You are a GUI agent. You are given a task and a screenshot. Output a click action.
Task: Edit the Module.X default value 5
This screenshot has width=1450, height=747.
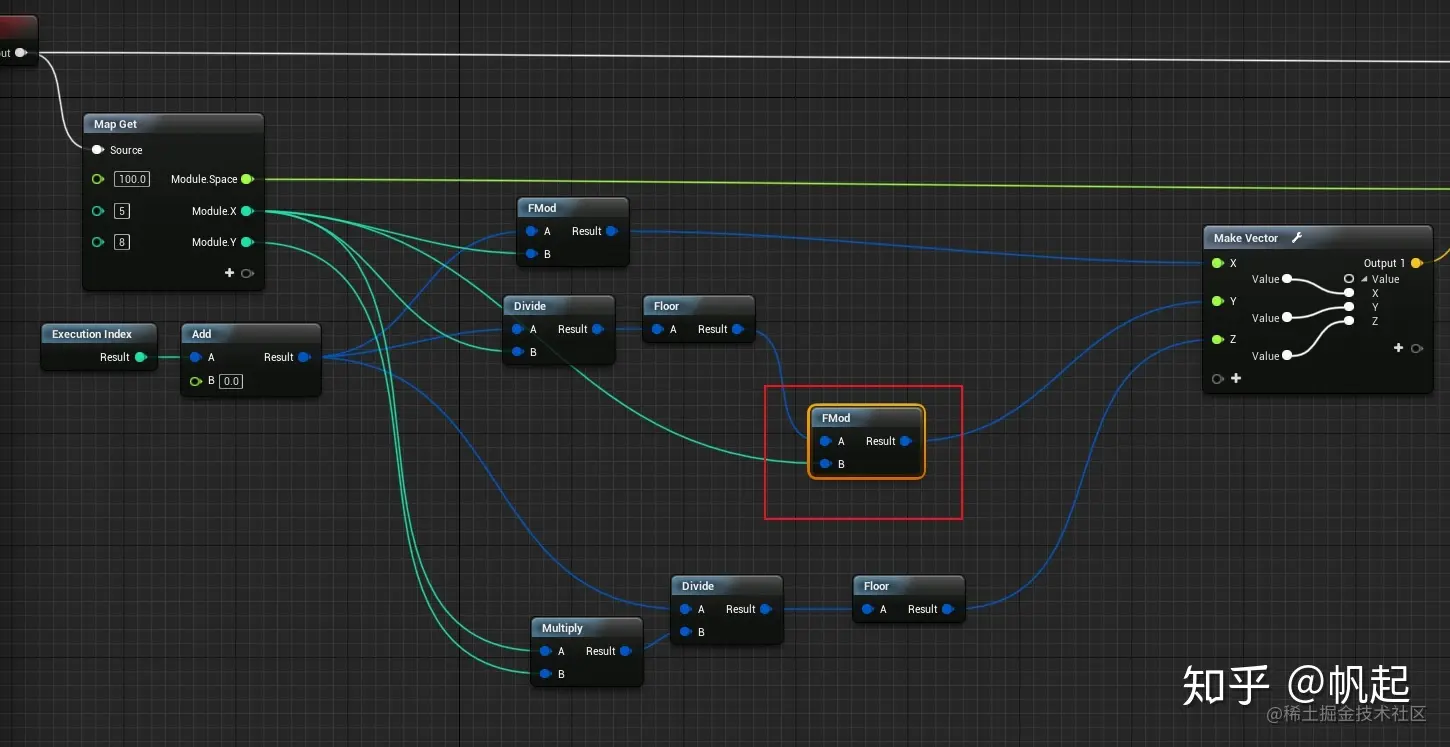tap(122, 211)
